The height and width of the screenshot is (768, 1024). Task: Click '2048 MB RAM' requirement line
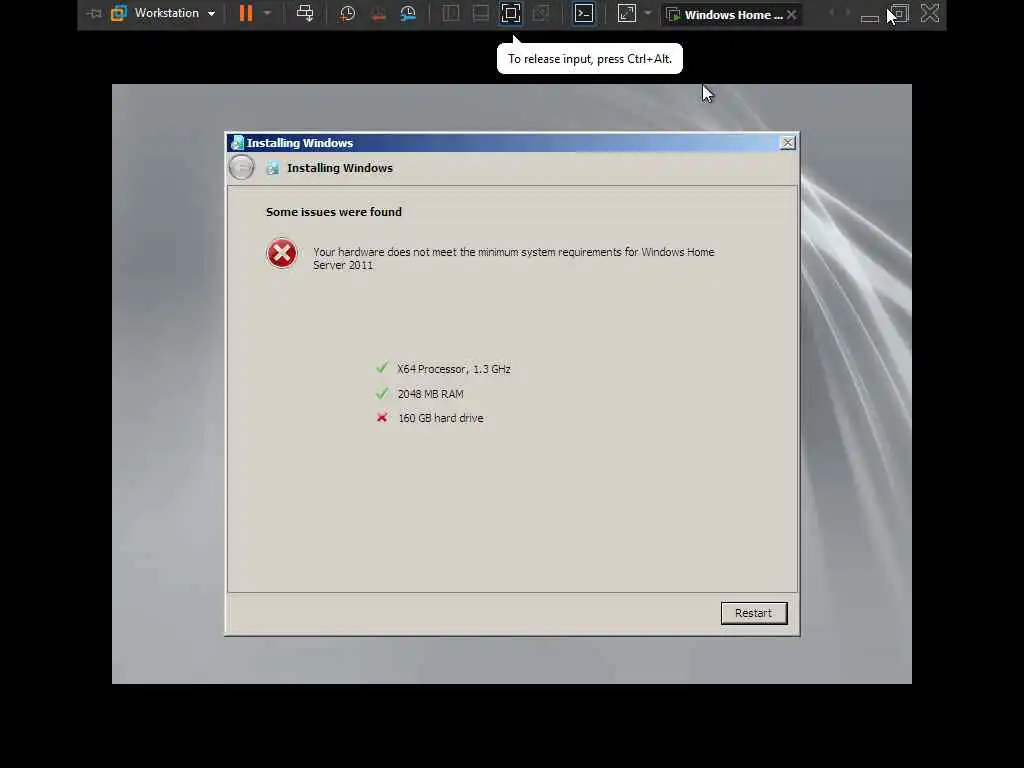(x=430, y=394)
